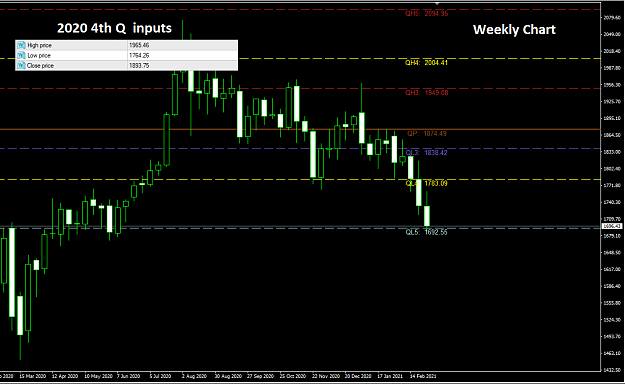Click the 1833.00 price scale label
This screenshot has height=384, width=625.
(x=612, y=152)
